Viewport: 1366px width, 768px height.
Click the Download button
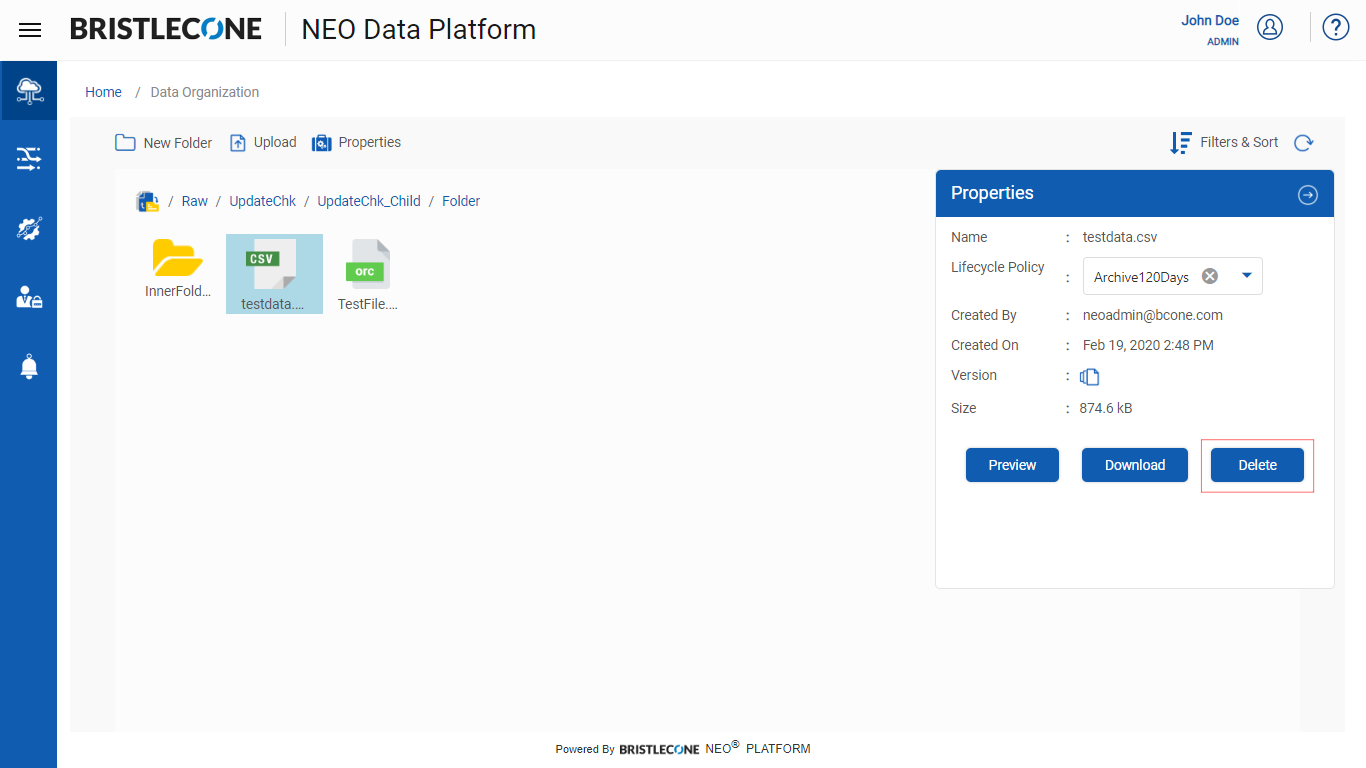click(1135, 465)
